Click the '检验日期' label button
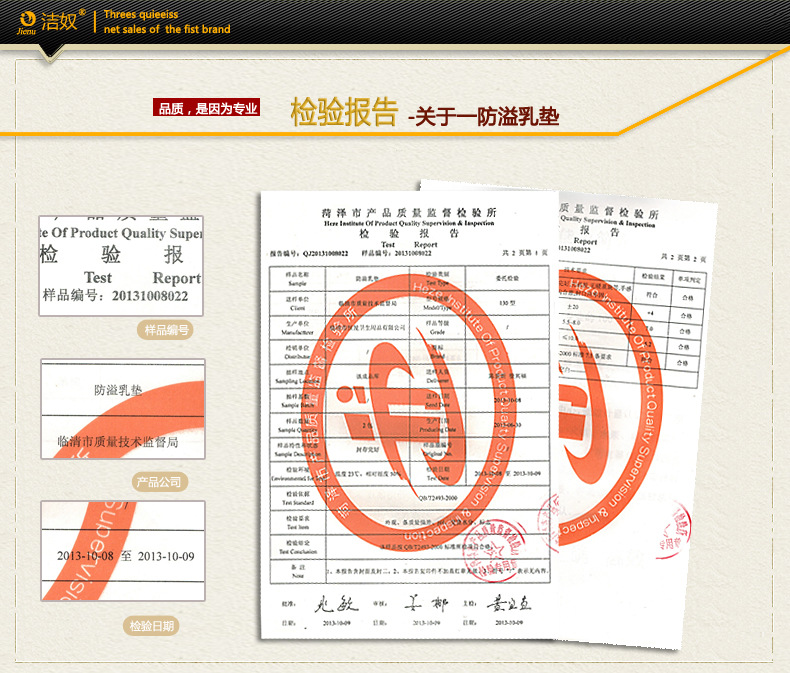 click(x=151, y=626)
